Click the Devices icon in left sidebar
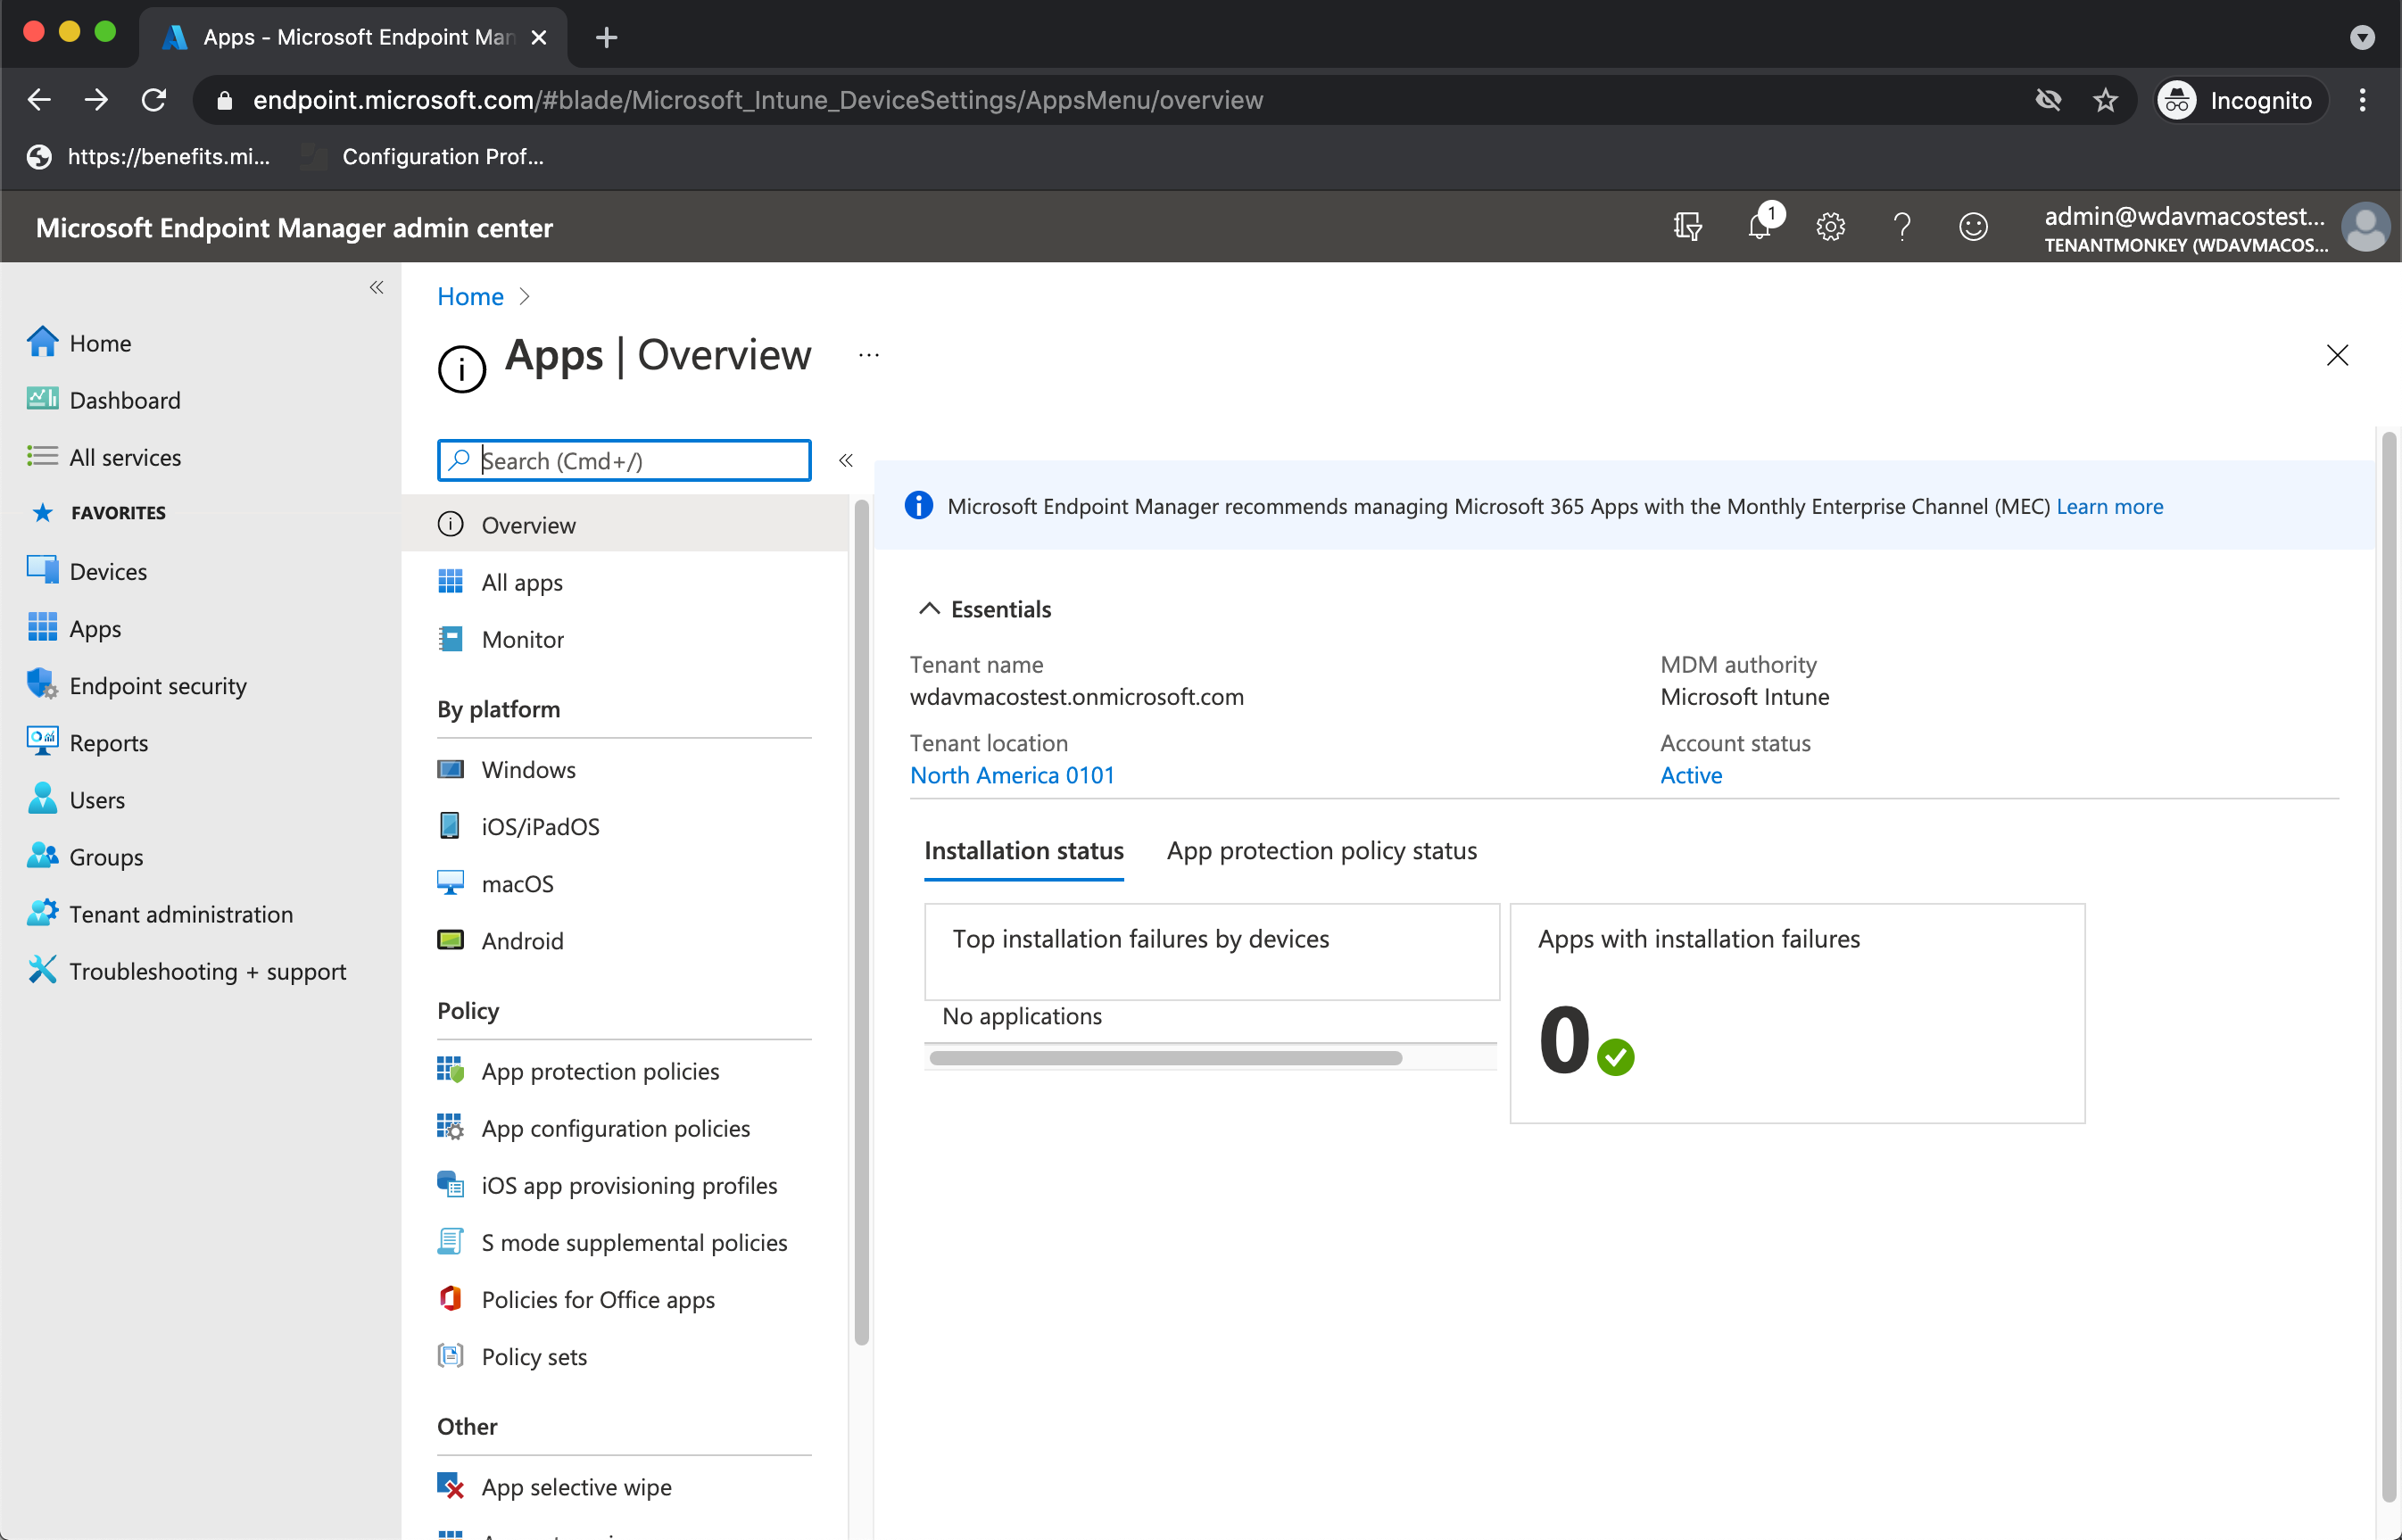 tap(42, 568)
